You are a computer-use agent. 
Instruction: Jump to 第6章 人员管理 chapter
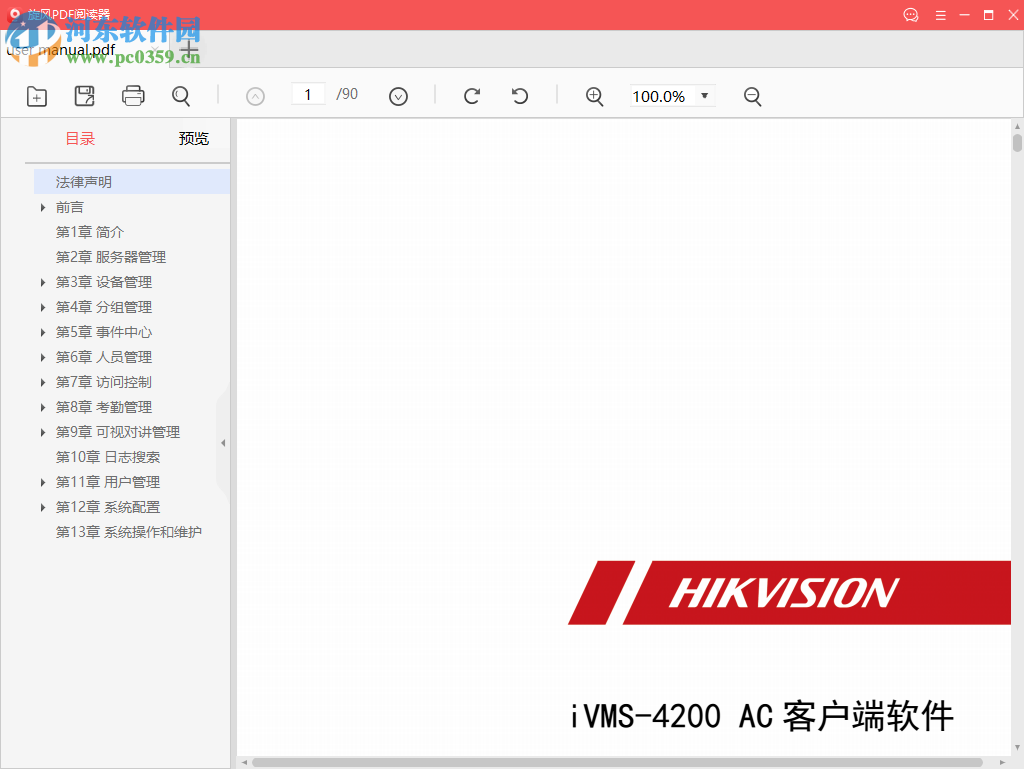pos(104,357)
